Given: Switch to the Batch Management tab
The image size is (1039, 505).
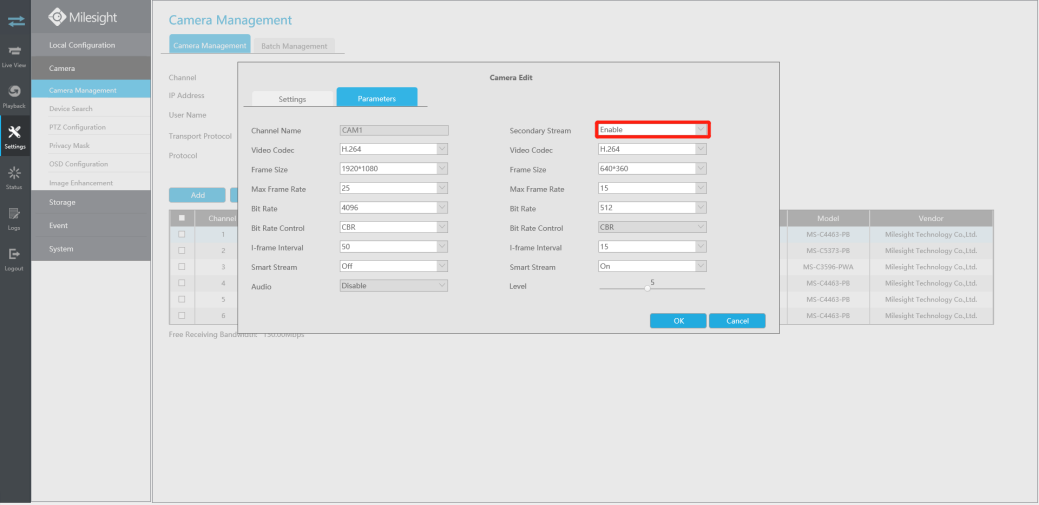Looking at the screenshot, I should coord(294,46).
